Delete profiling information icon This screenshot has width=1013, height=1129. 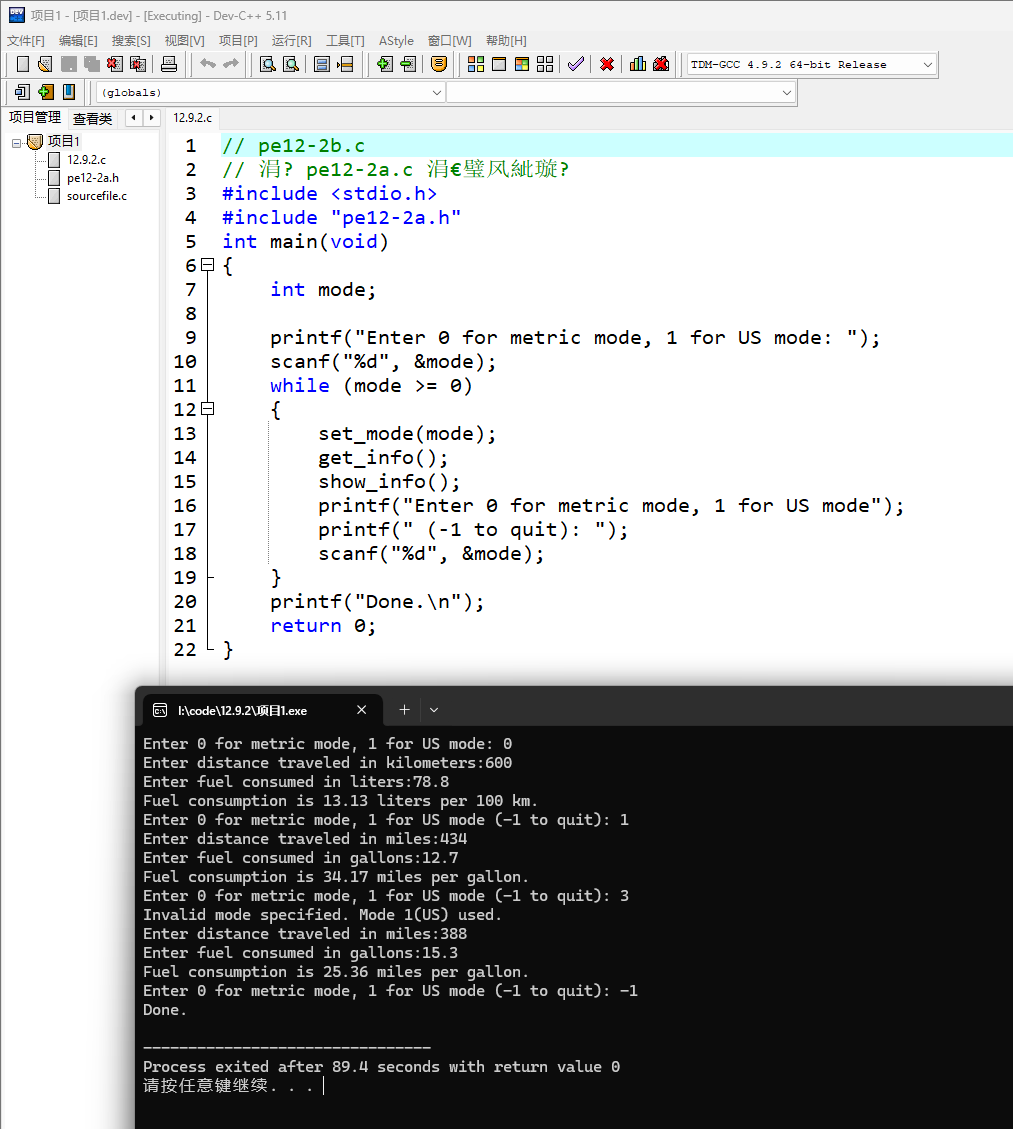[x=661, y=65]
